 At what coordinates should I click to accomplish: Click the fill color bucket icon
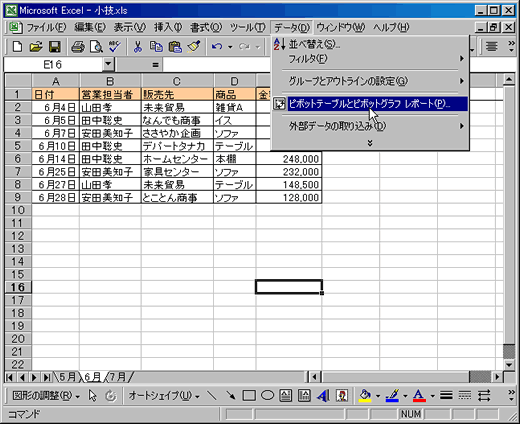point(365,396)
